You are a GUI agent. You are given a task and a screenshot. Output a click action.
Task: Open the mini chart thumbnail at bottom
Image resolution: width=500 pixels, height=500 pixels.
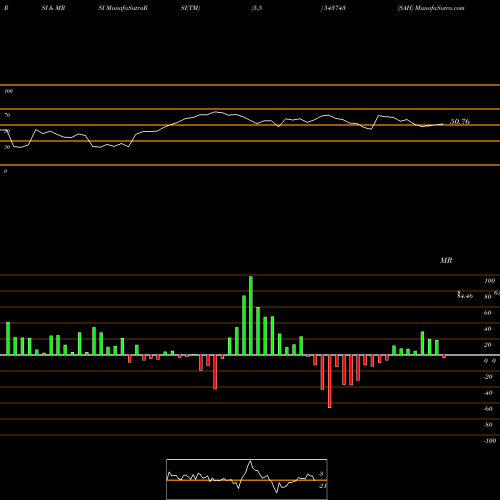(247, 479)
